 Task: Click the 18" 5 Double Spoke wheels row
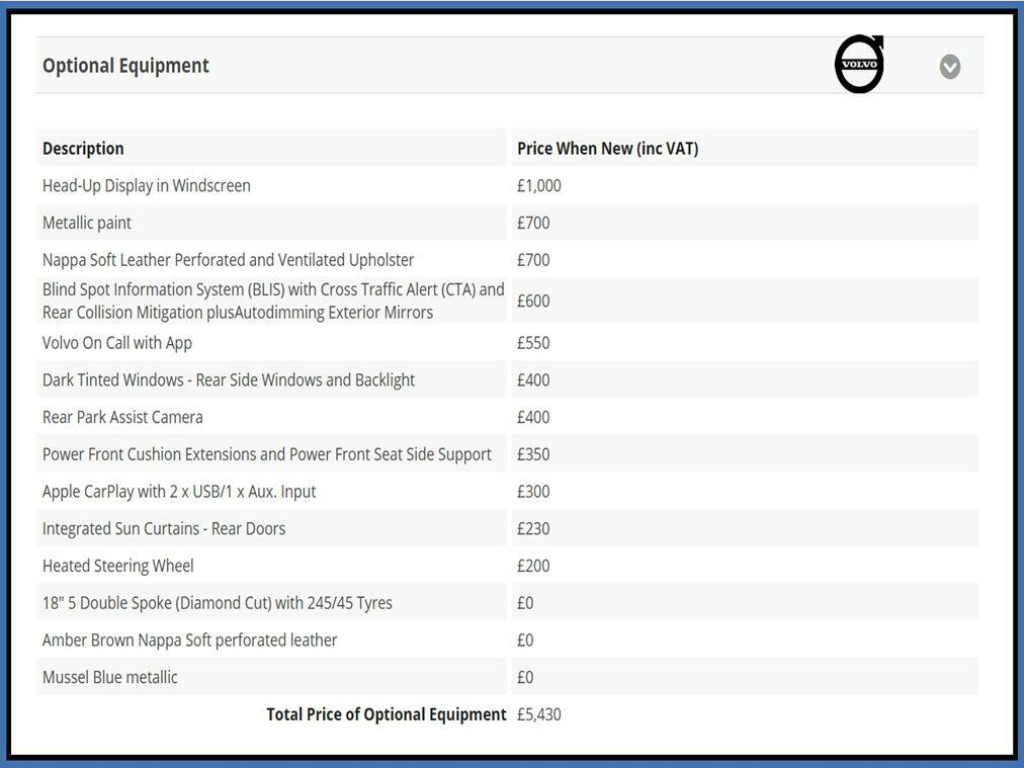point(217,603)
